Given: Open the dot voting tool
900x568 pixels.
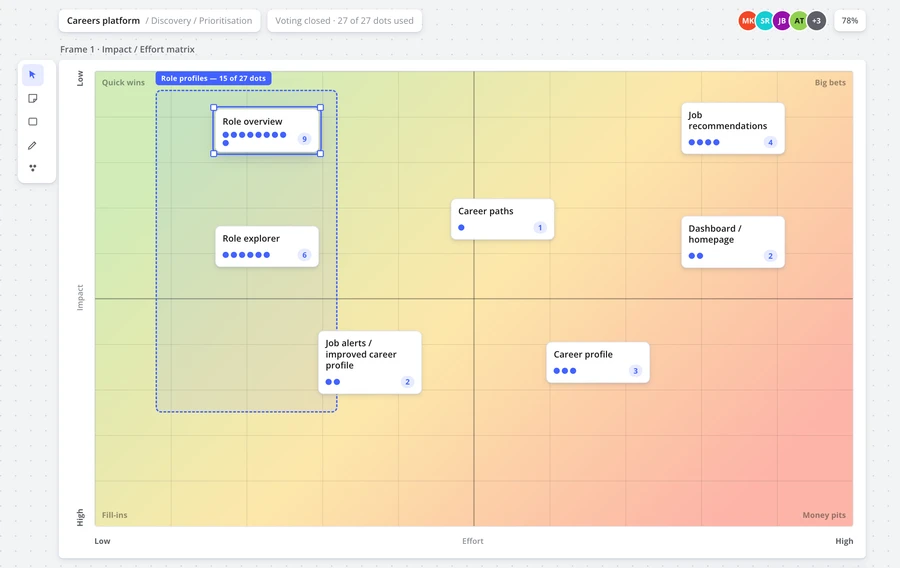Looking at the screenshot, I should pos(33,168).
